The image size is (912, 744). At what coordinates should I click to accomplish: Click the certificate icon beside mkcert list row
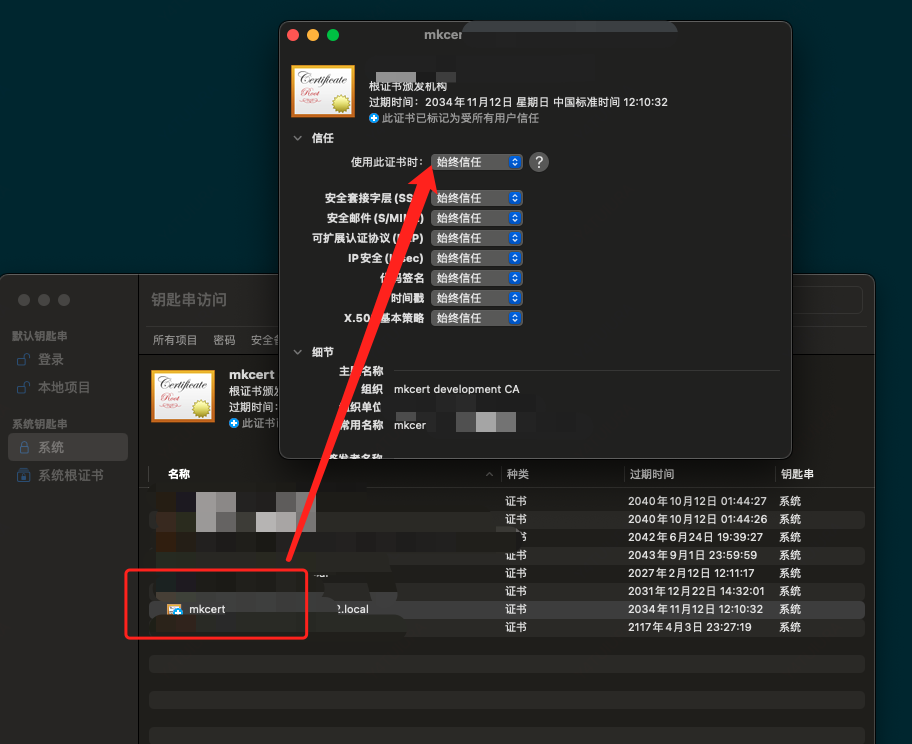point(174,610)
